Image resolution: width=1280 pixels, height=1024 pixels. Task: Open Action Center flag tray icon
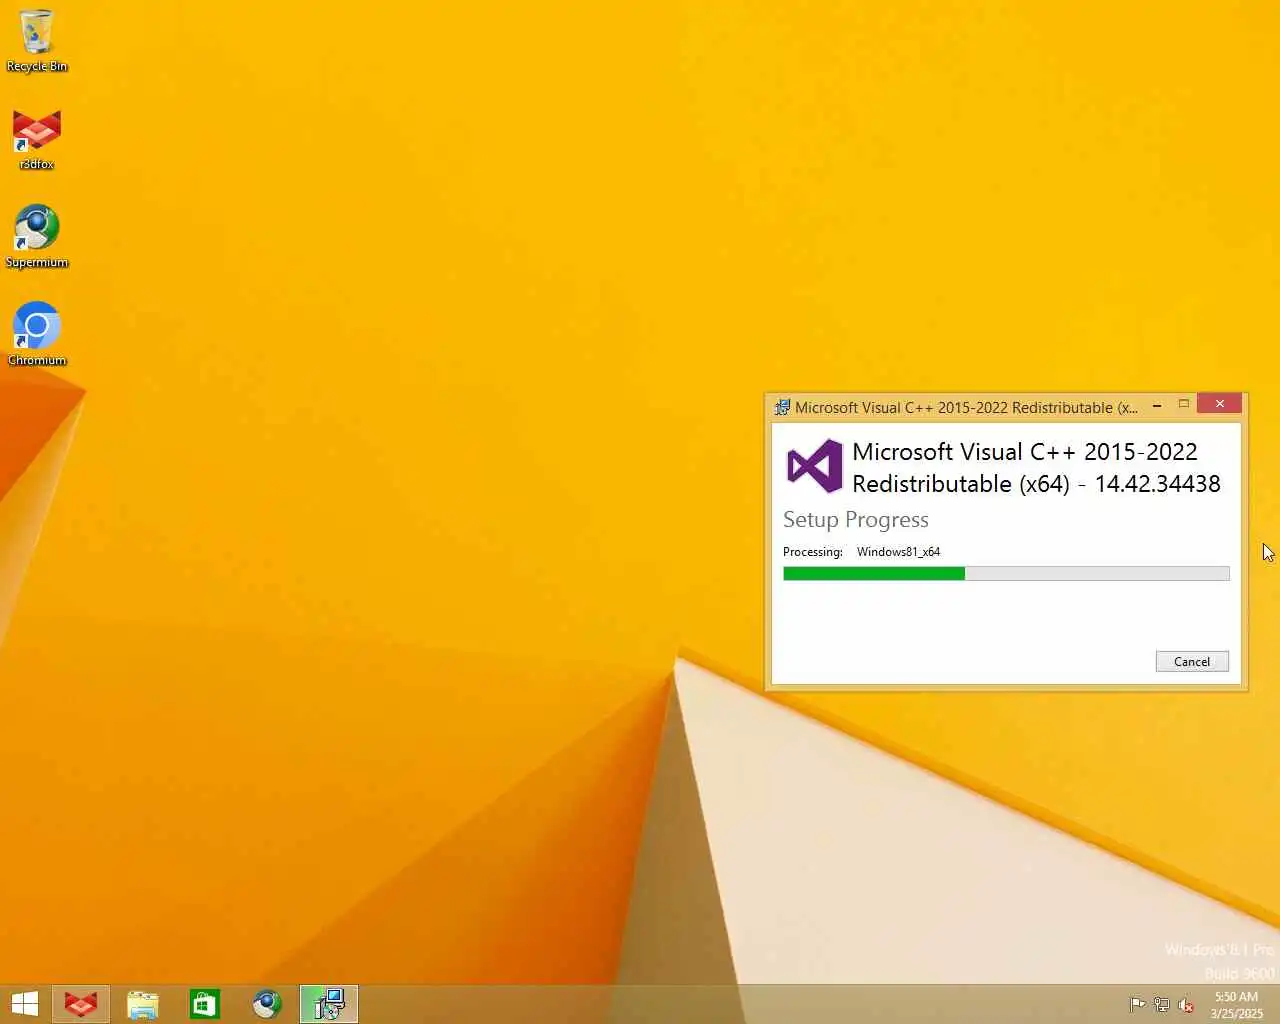point(1137,1005)
